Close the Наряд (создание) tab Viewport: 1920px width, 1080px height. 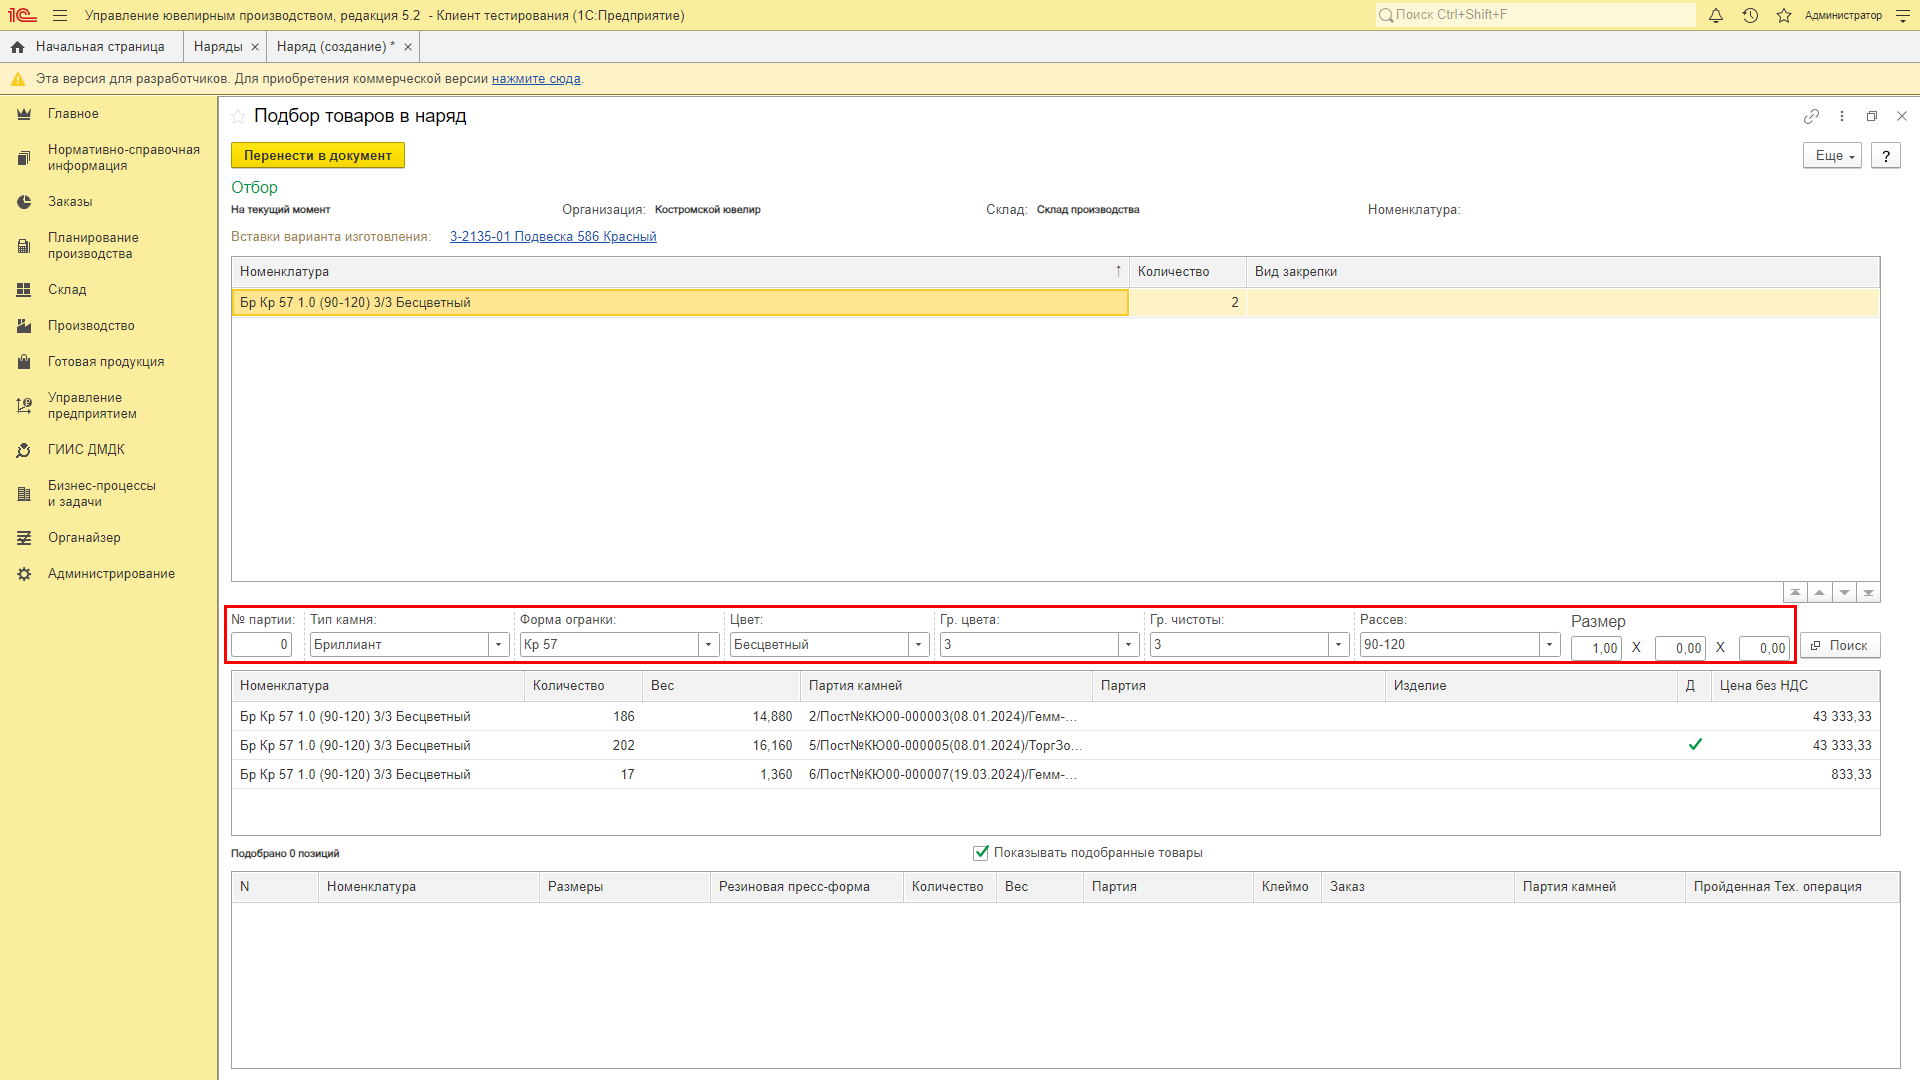(408, 47)
